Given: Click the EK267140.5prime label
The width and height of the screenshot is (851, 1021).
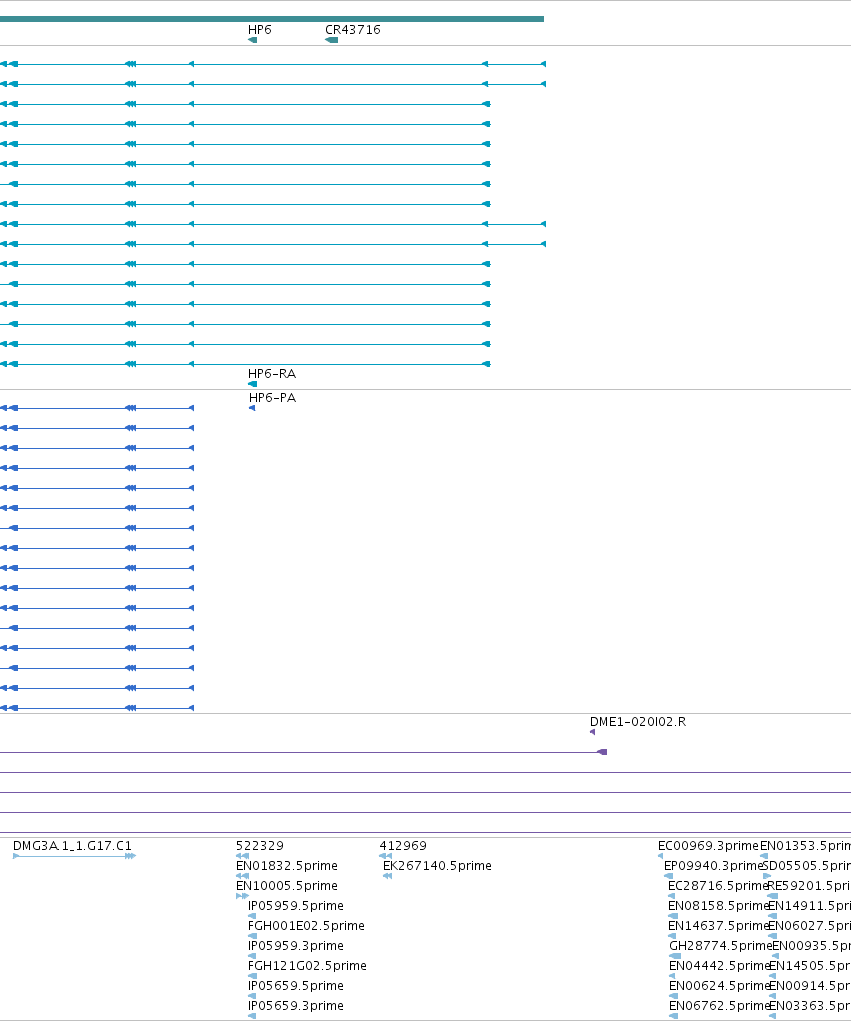Looking at the screenshot, I should (x=437, y=866).
